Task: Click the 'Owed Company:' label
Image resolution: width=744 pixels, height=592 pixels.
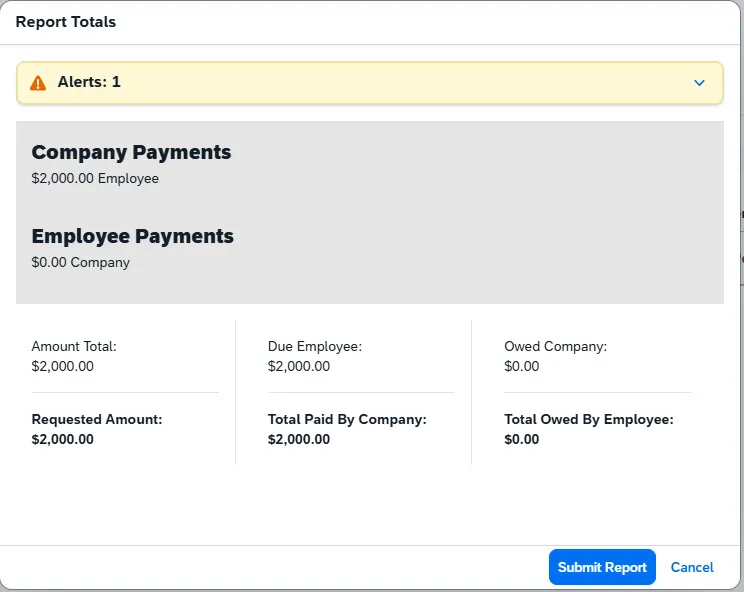Action: pyautogui.click(x=556, y=346)
